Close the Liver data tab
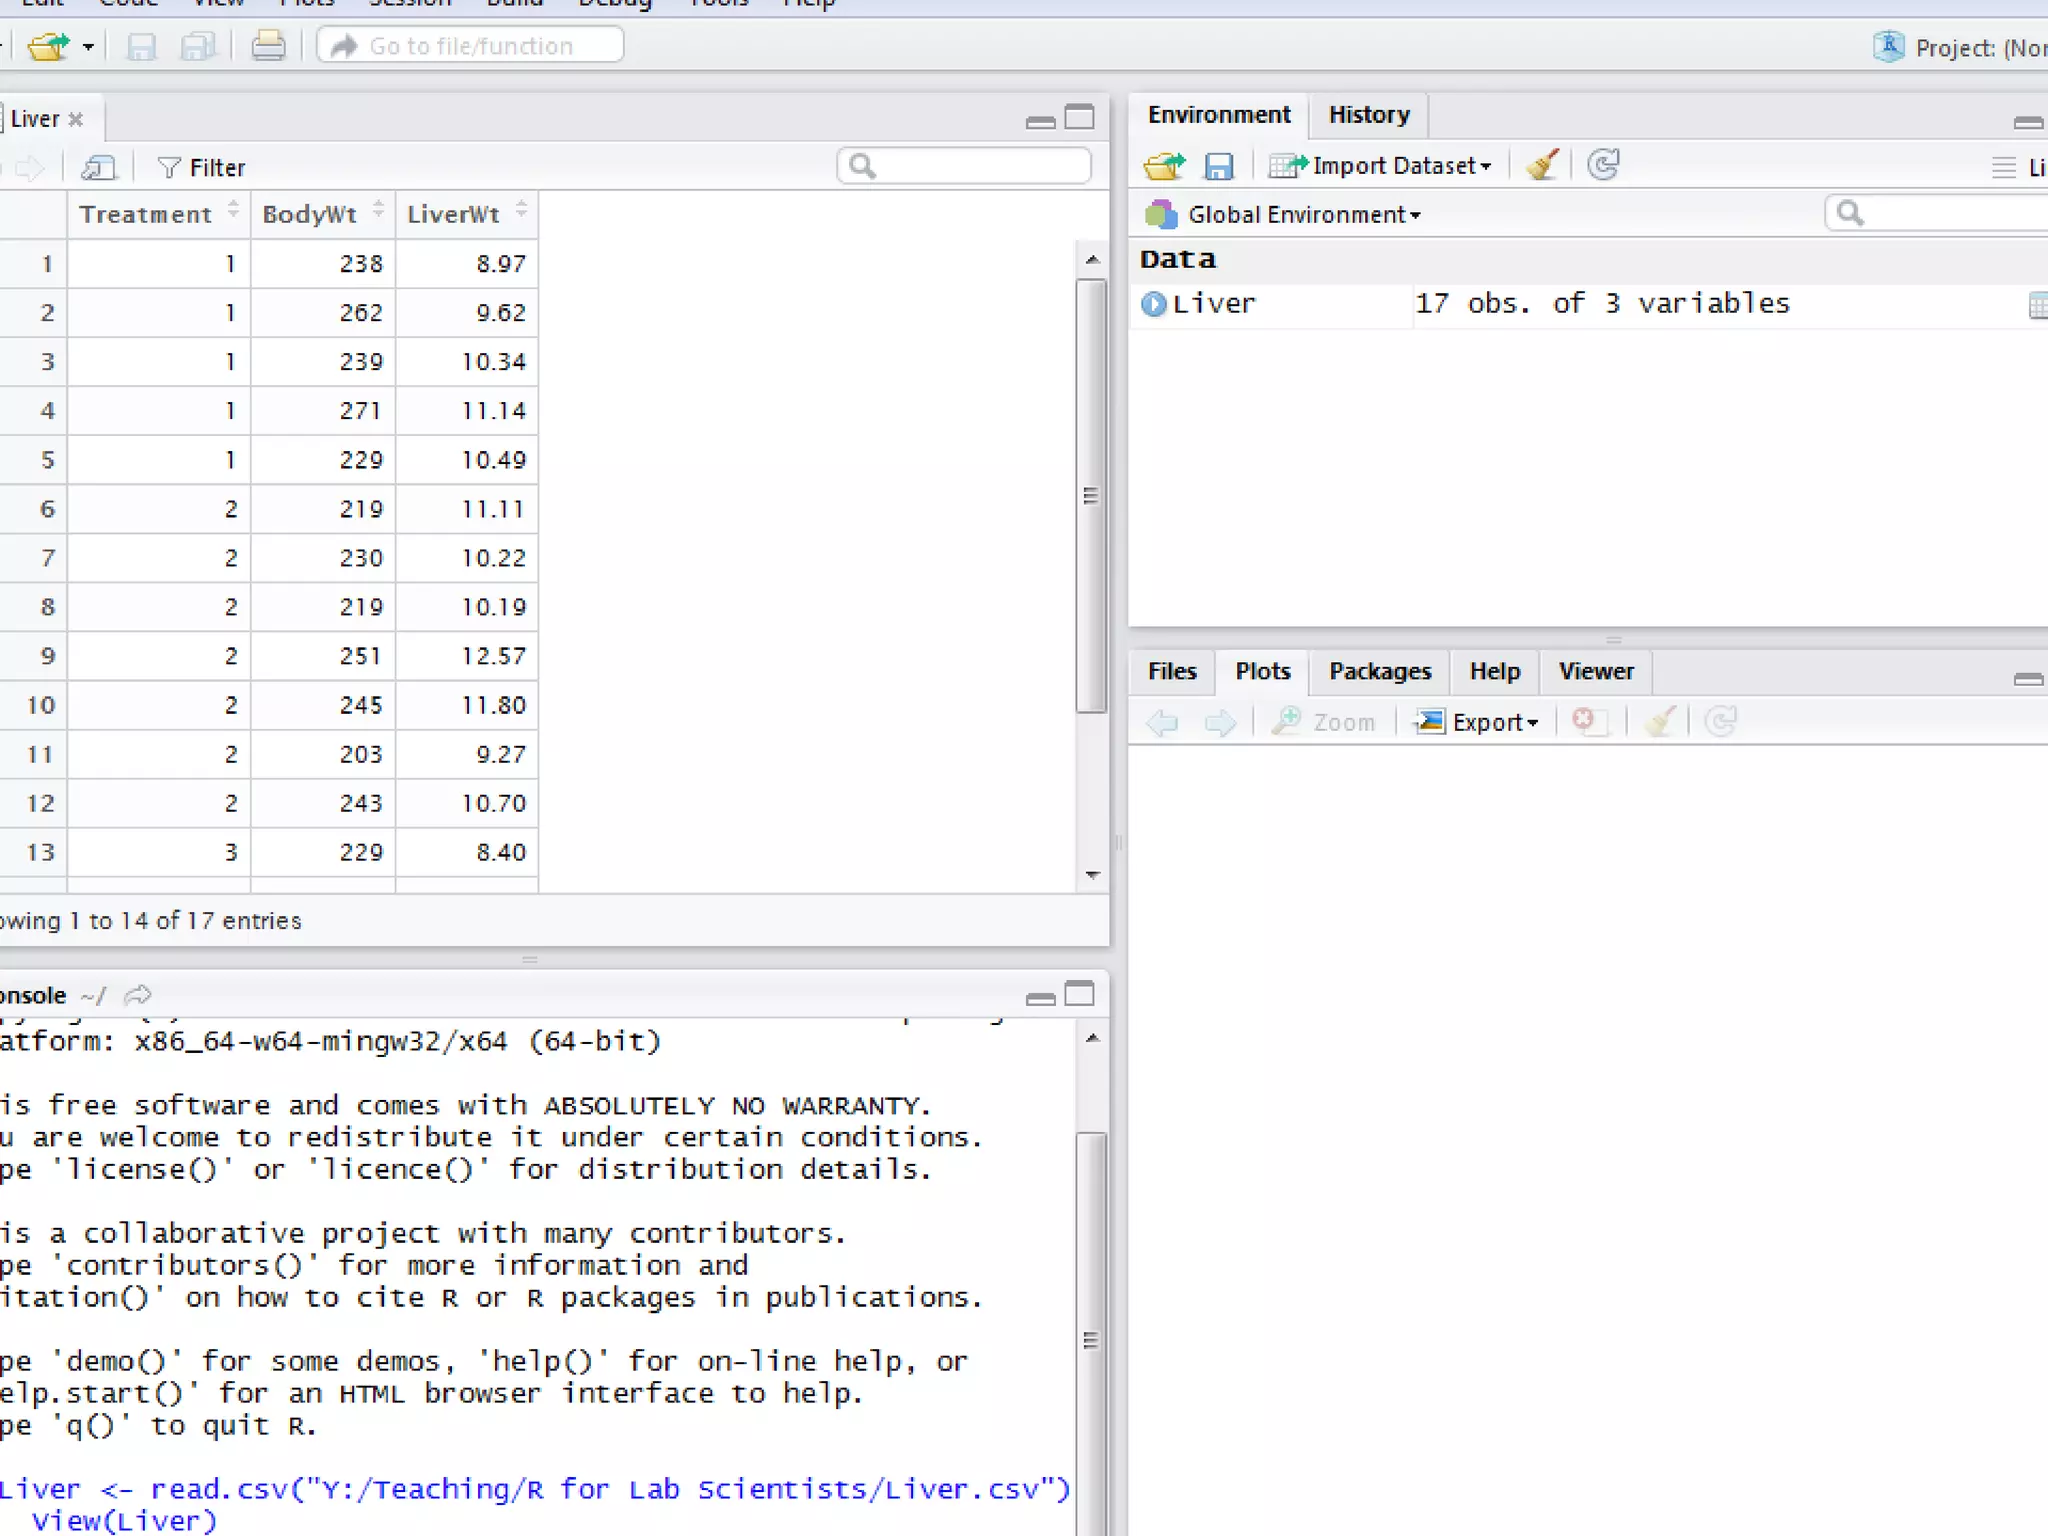 click(x=76, y=120)
